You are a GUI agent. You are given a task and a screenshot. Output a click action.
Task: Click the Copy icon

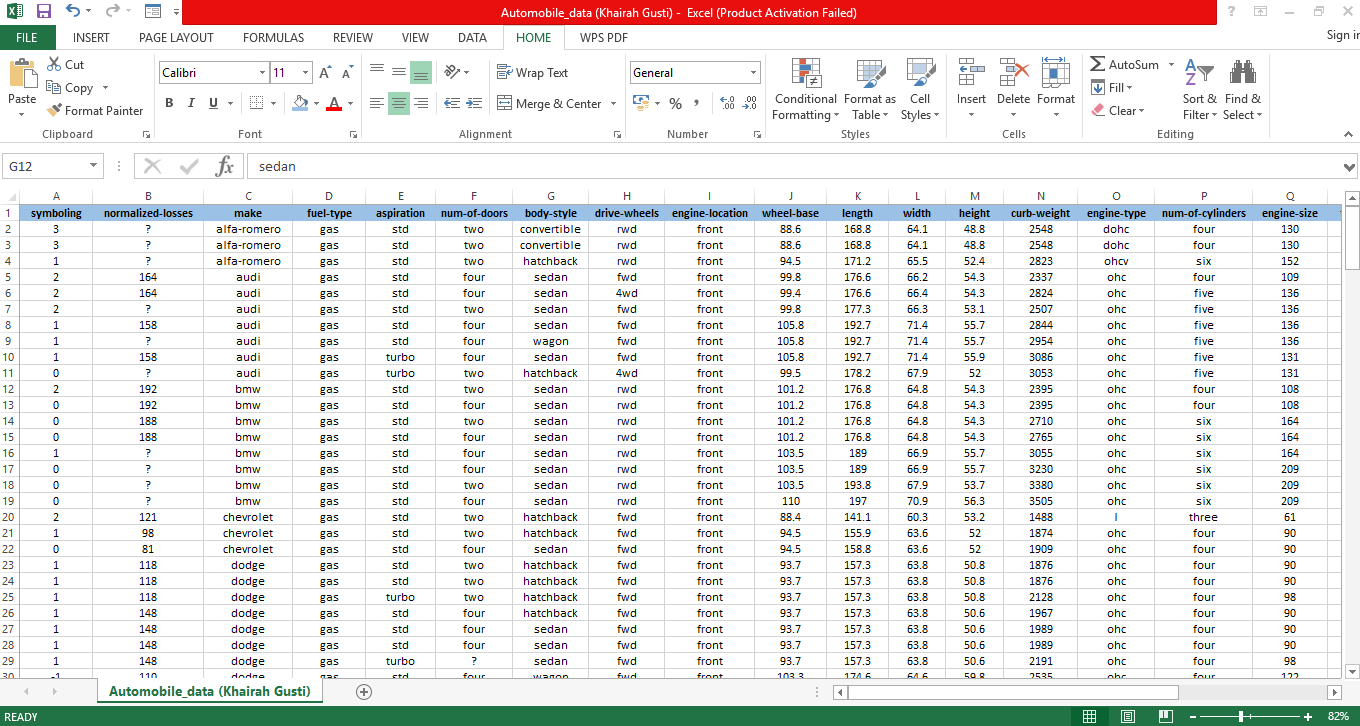(x=54, y=88)
